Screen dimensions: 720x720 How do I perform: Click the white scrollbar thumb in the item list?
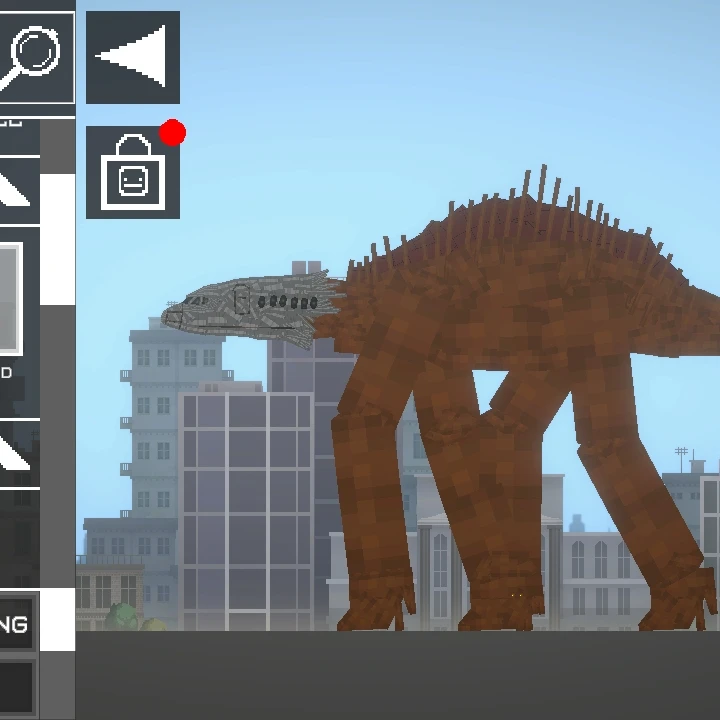click(x=58, y=239)
